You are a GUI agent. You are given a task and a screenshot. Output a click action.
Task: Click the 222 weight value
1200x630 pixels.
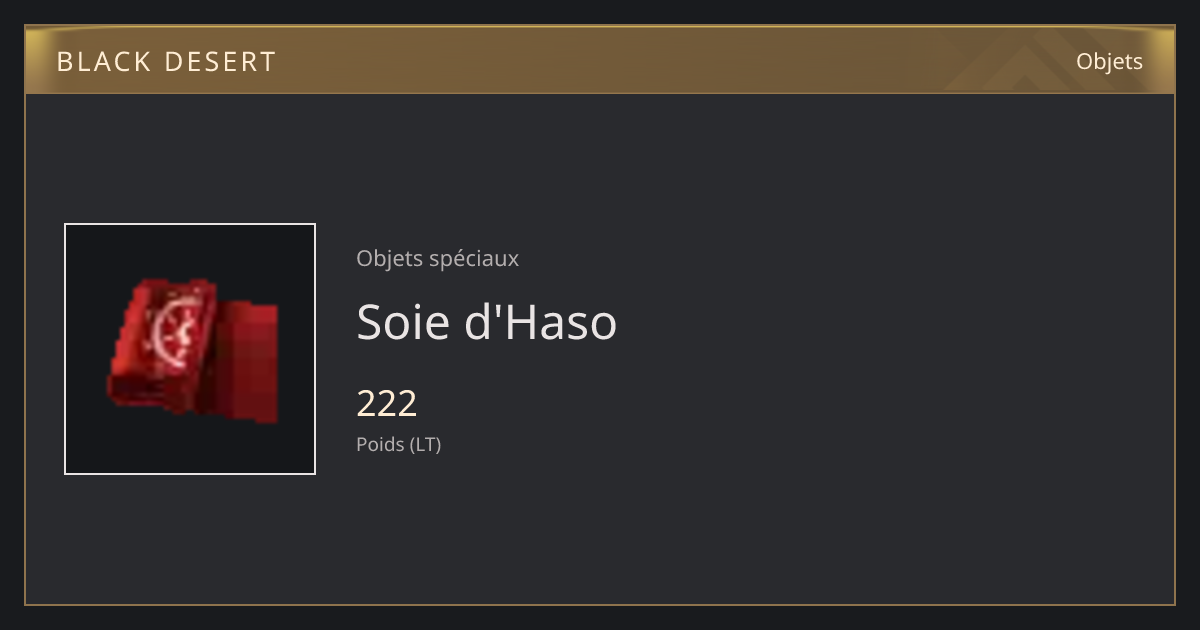coord(386,404)
